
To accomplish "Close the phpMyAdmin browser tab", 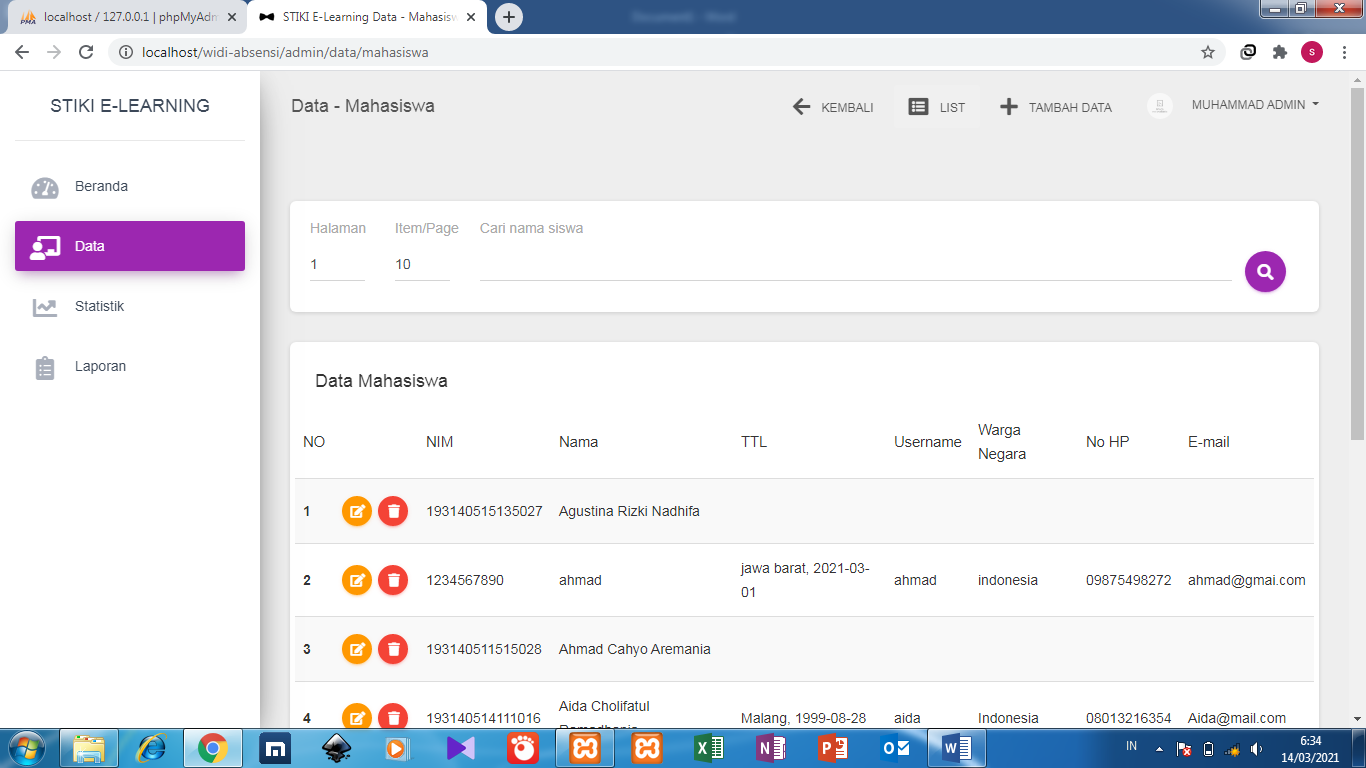I will [x=232, y=17].
